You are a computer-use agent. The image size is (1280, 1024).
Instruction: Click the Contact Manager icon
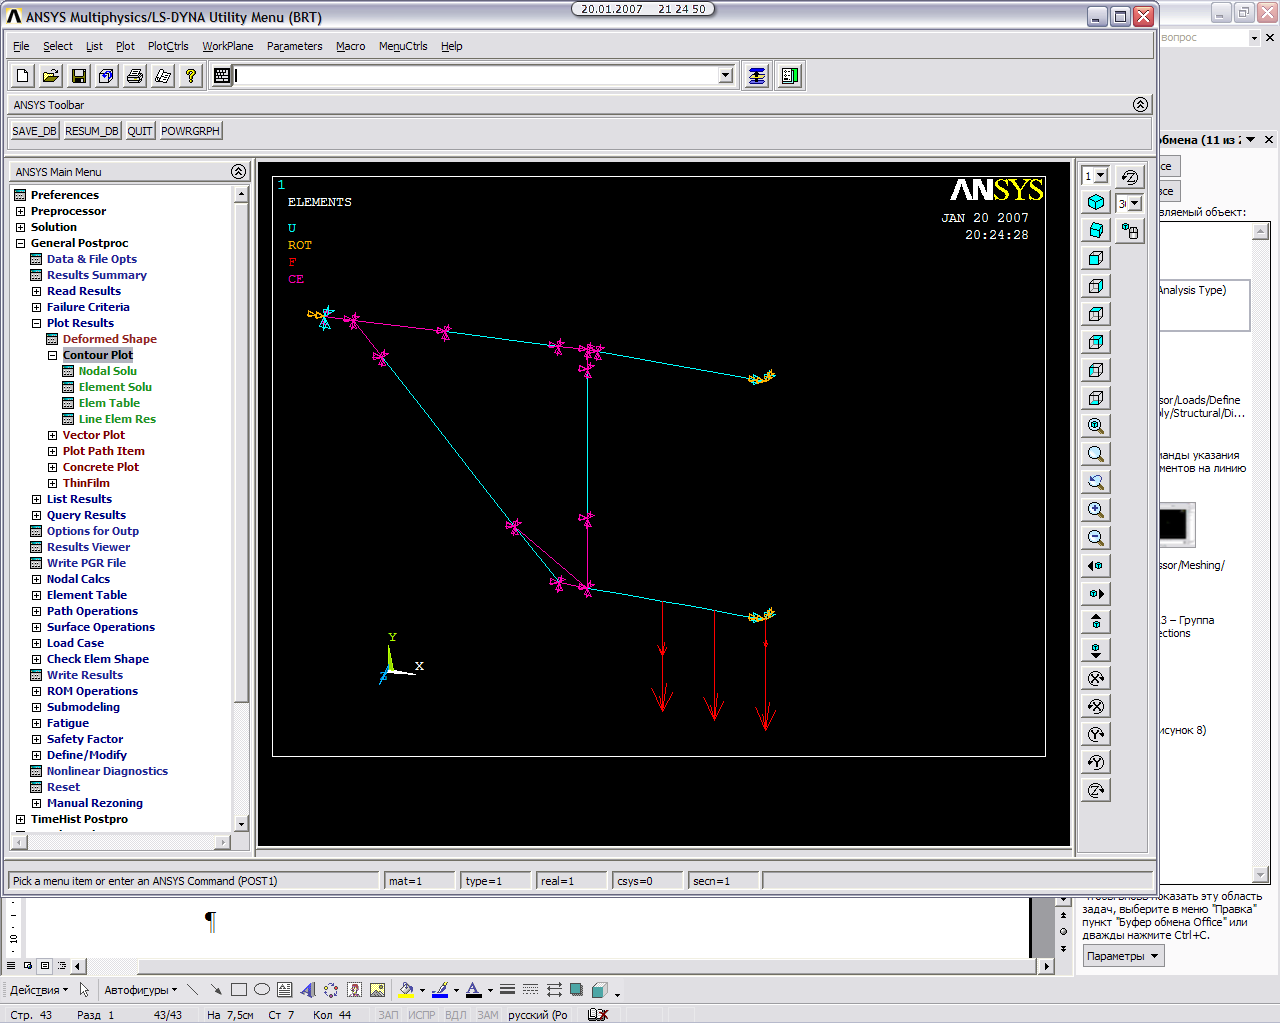point(790,76)
